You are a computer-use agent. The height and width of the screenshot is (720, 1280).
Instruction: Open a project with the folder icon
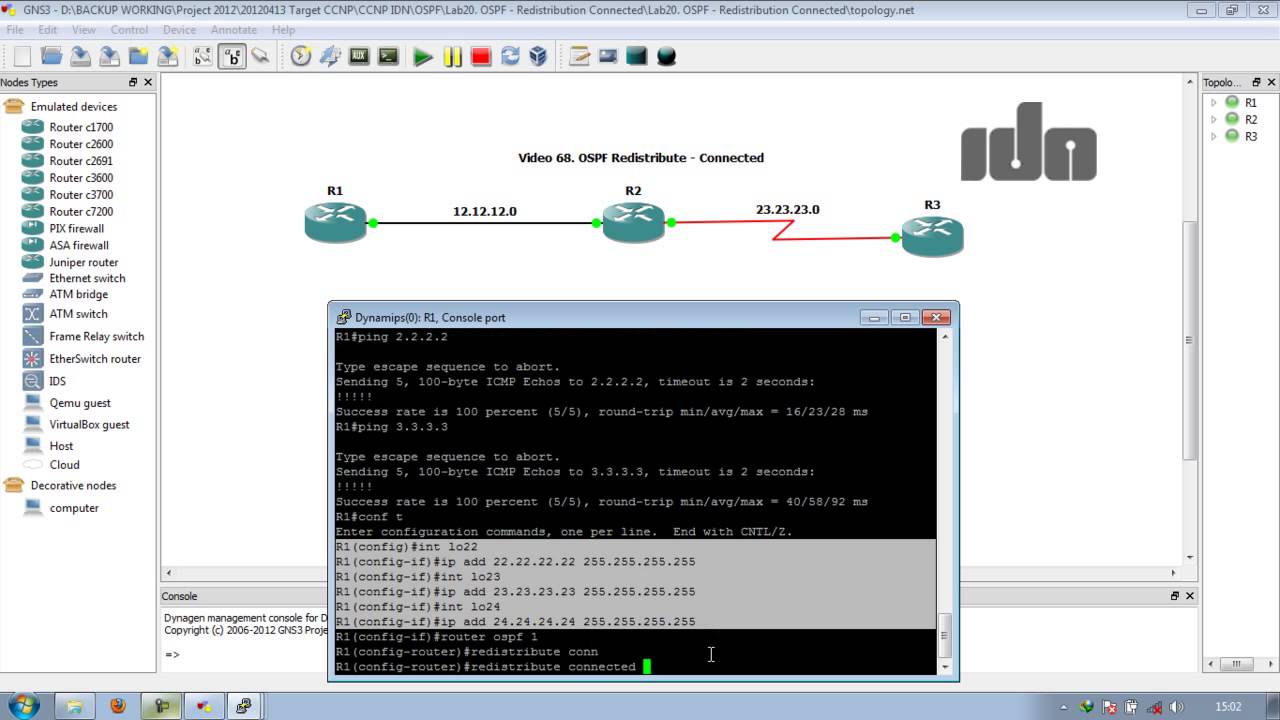[x=51, y=56]
